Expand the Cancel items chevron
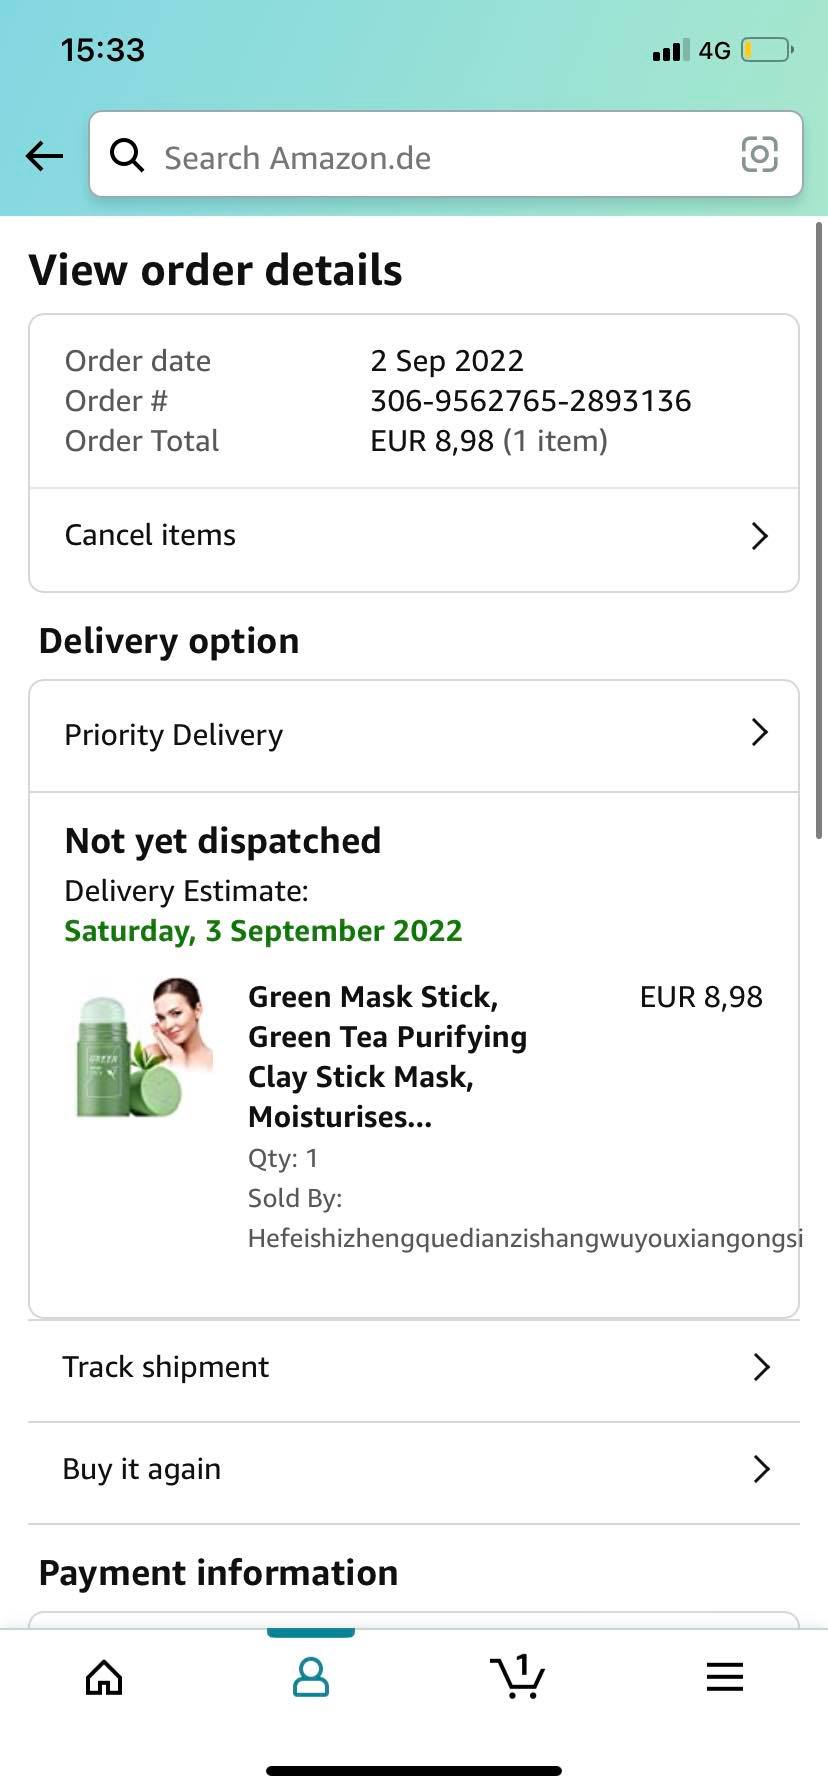 759,536
